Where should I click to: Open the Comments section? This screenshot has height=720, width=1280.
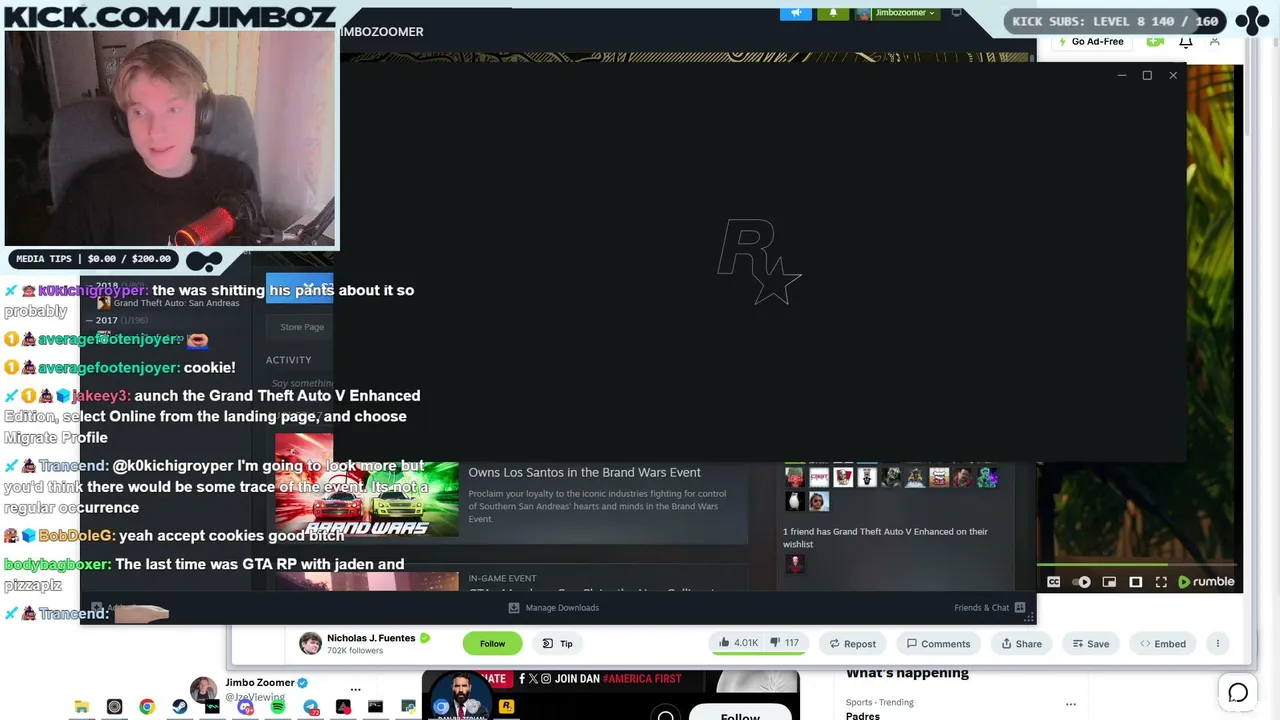[938, 644]
